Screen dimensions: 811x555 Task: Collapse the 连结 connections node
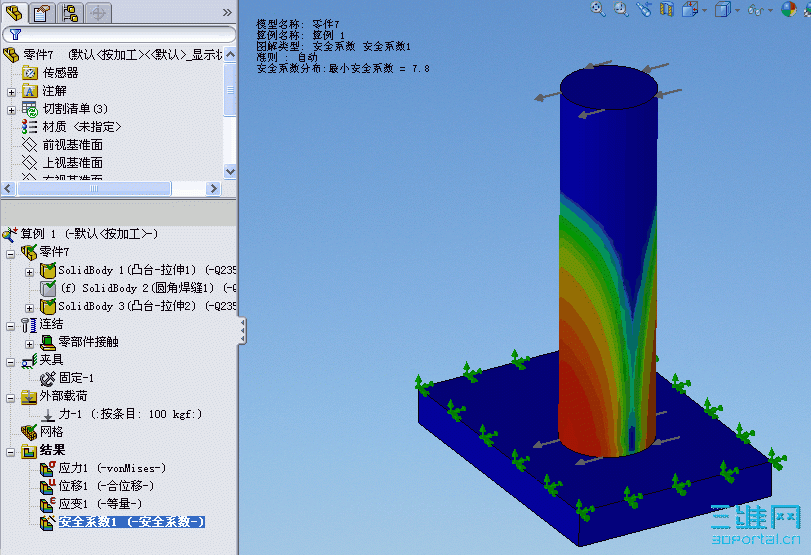click(10, 326)
